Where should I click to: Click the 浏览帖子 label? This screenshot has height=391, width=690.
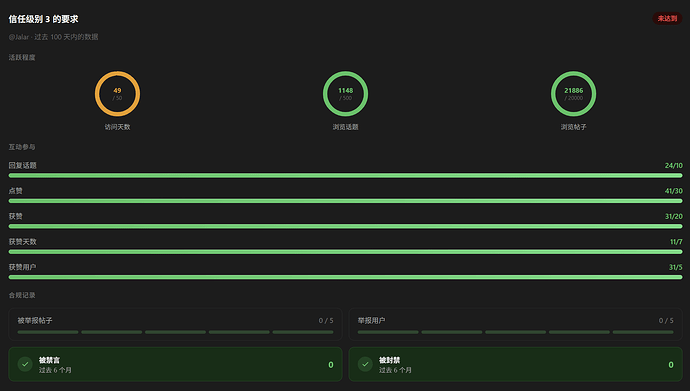[573, 127]
